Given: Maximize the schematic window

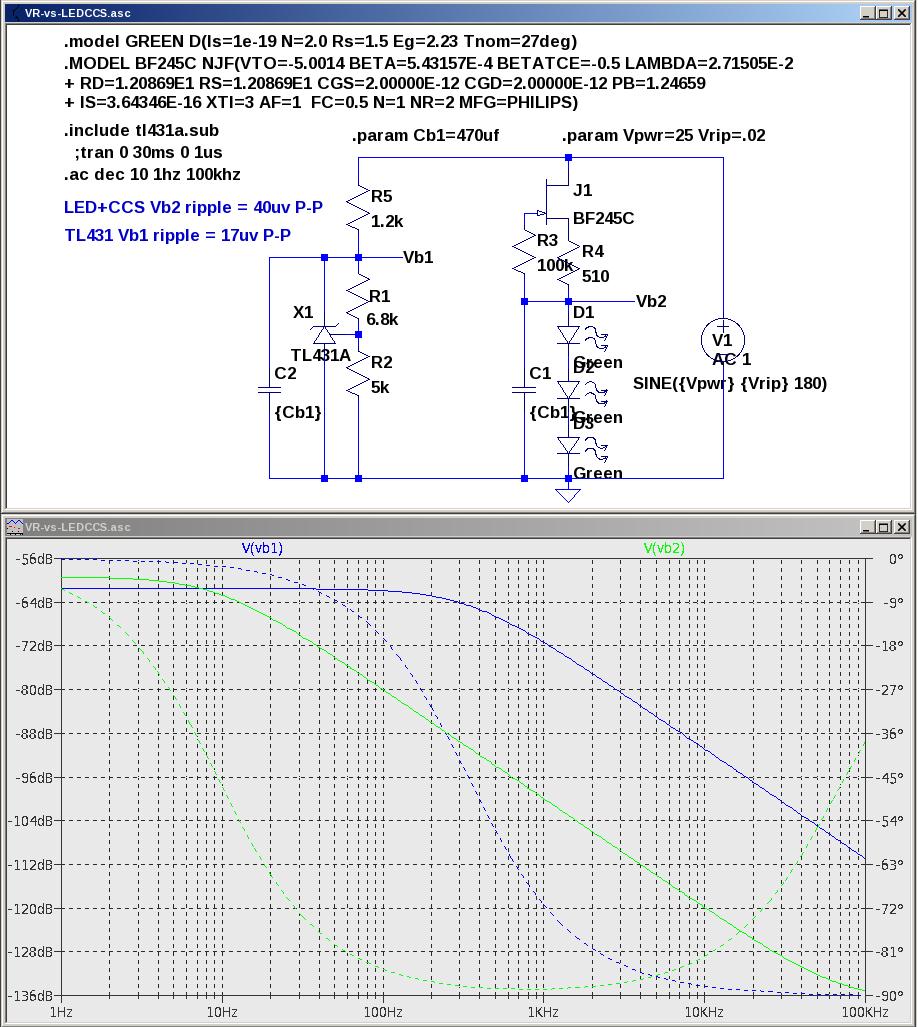Looking at the screenshot, I should tap(883, 12).
